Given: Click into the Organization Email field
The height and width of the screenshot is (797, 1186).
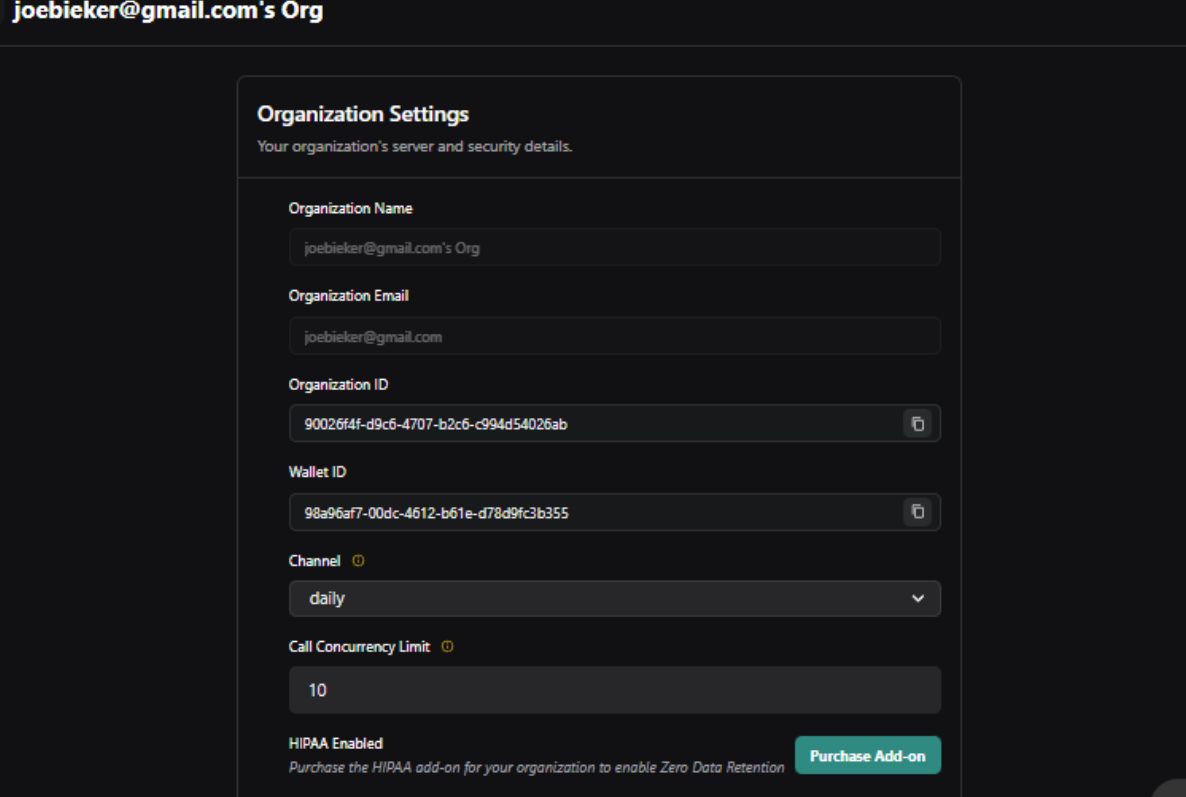Looking at the screenshot, I should [614, 336].
